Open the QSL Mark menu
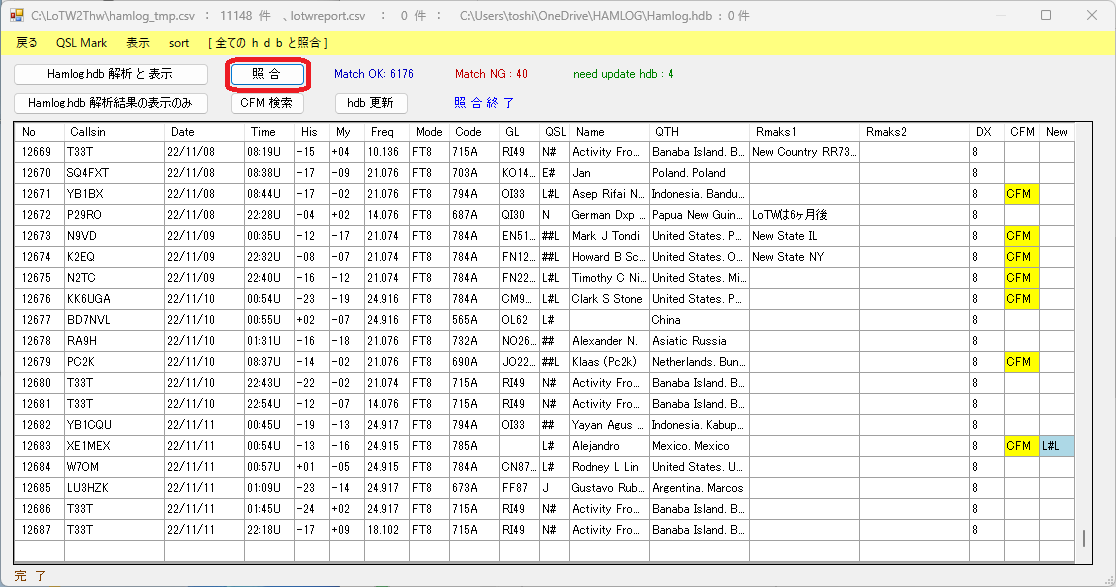This screenshot has width=1116, height=587. pos(81,43)
